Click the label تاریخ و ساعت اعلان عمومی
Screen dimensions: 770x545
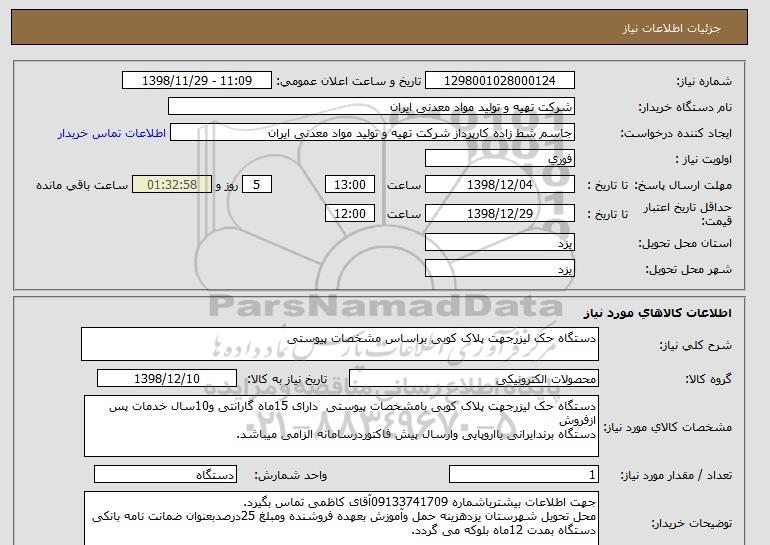coord(349,82)
